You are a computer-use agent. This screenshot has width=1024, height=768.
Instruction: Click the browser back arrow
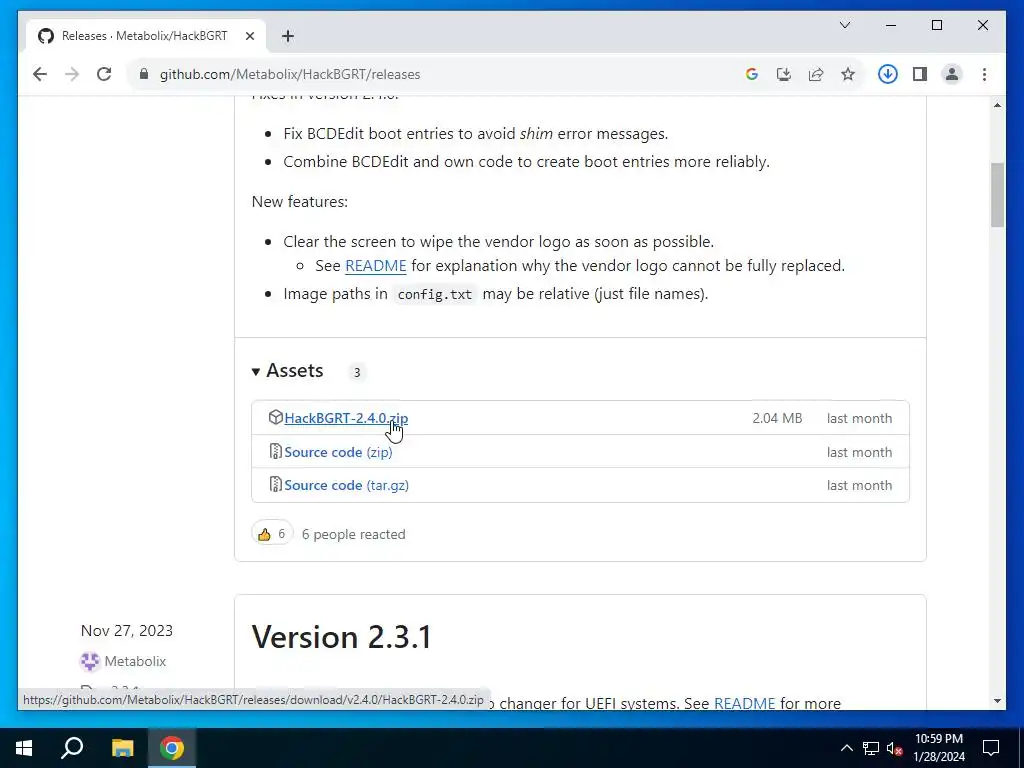coord(40,74)
